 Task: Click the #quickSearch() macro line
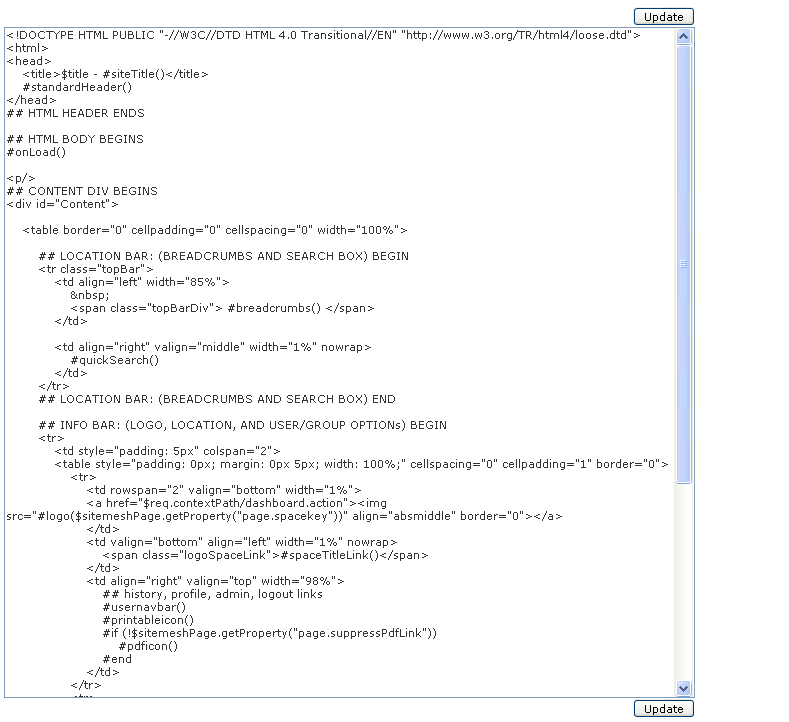point(114,360)
